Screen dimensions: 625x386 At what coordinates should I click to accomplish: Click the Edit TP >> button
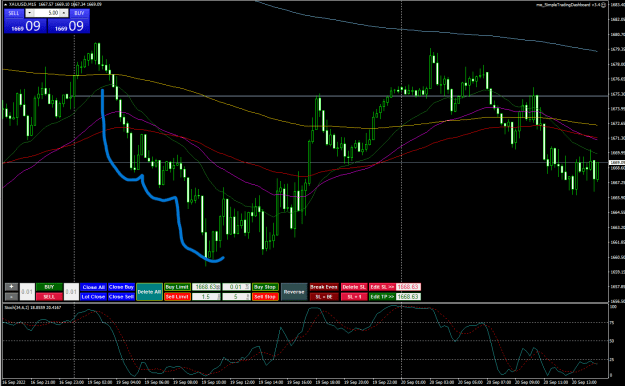[x=382, y=297]
